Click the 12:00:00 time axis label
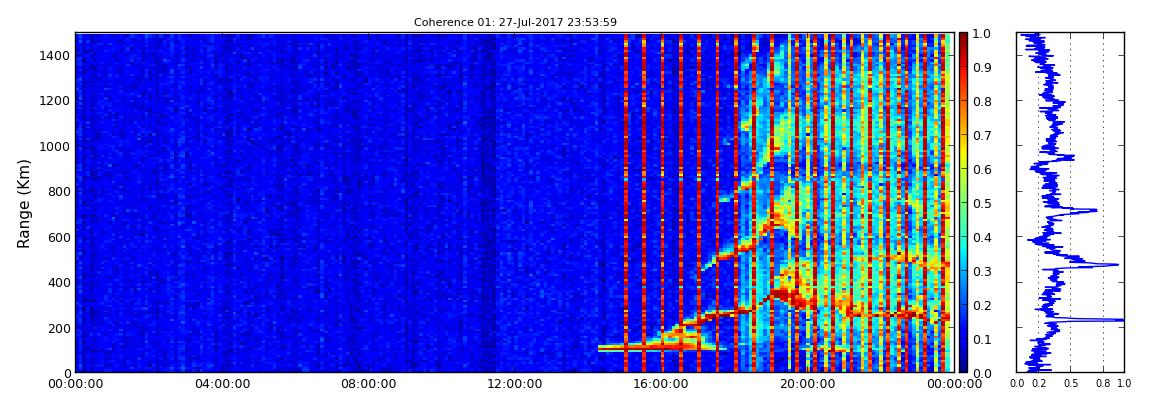This screenshot has height=407, width=1150. [514, 384]
